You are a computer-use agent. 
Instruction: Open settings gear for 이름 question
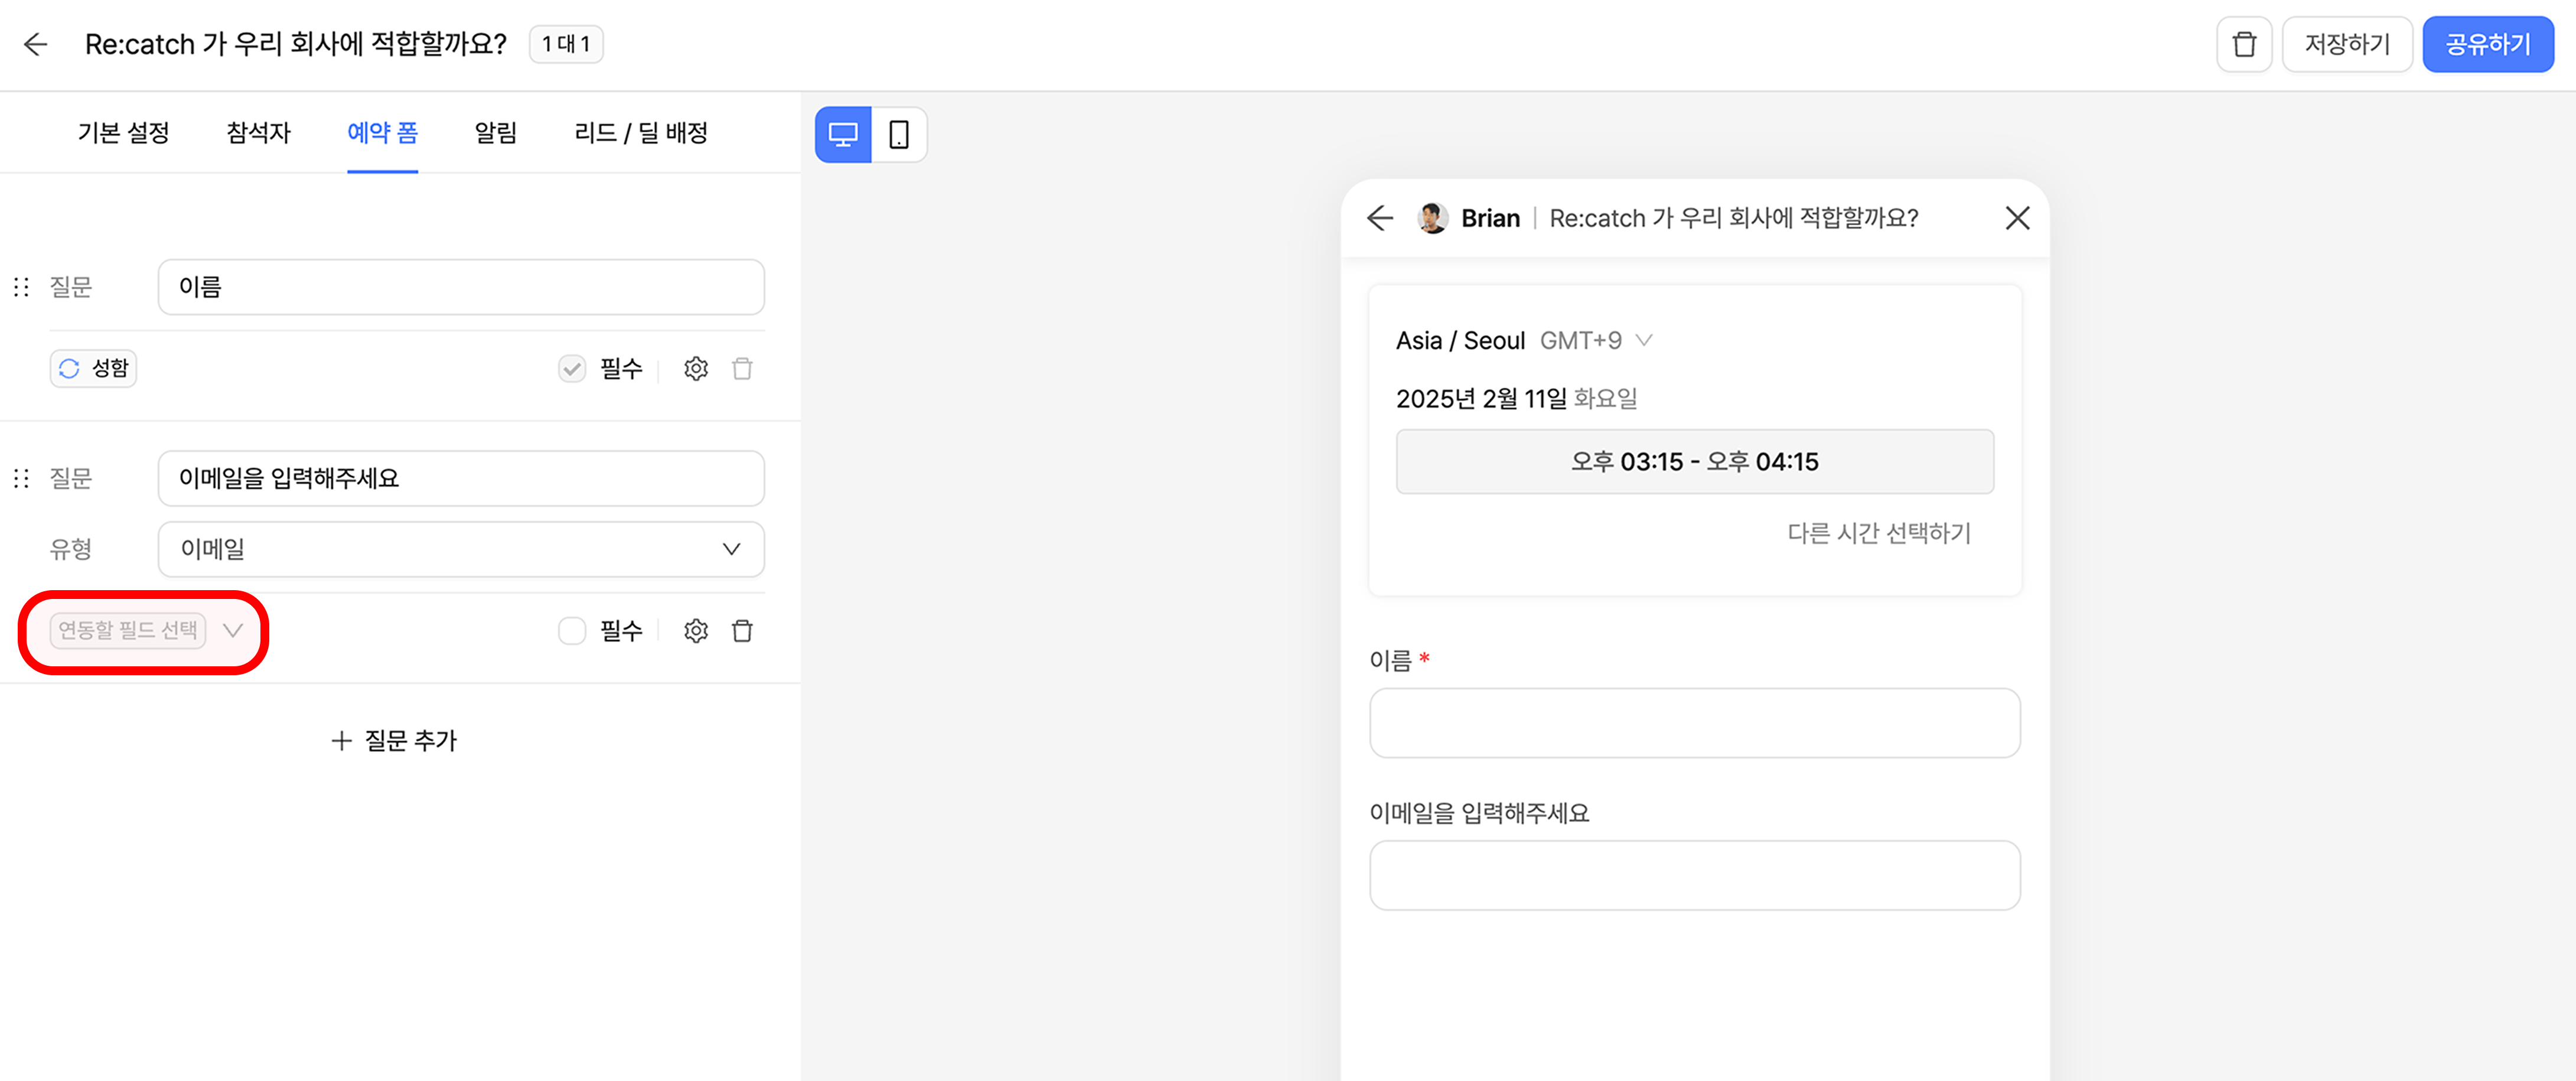tap(695, 368)
